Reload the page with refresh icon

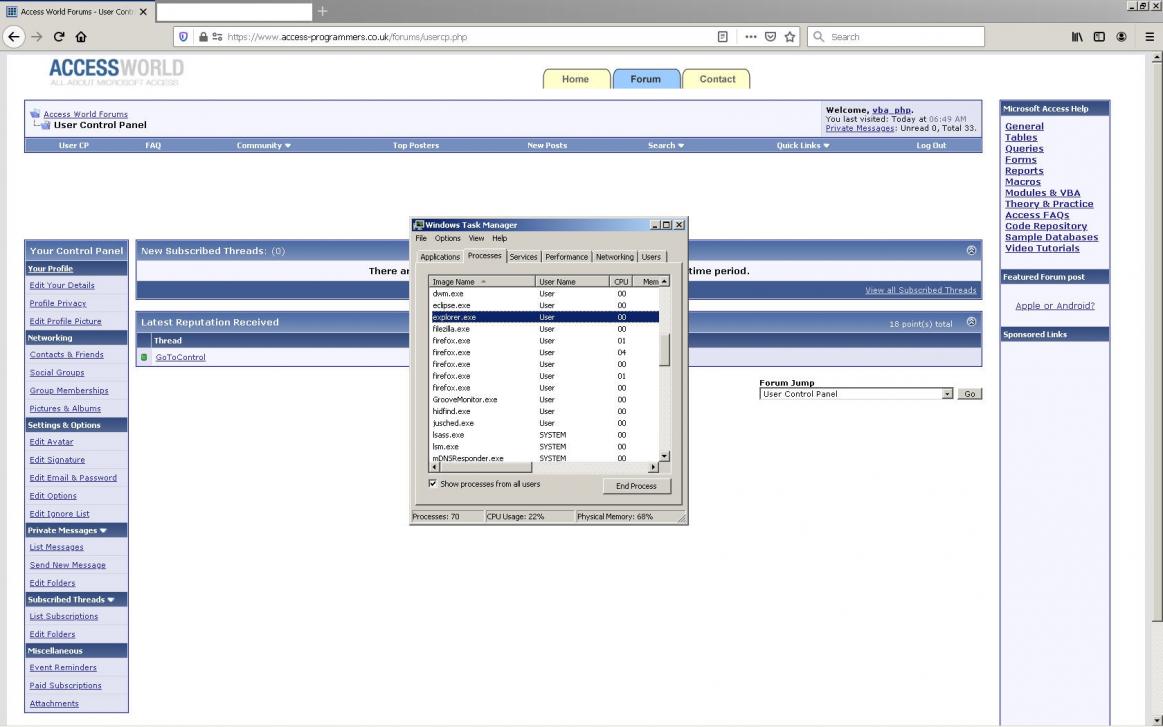point(59,36)
